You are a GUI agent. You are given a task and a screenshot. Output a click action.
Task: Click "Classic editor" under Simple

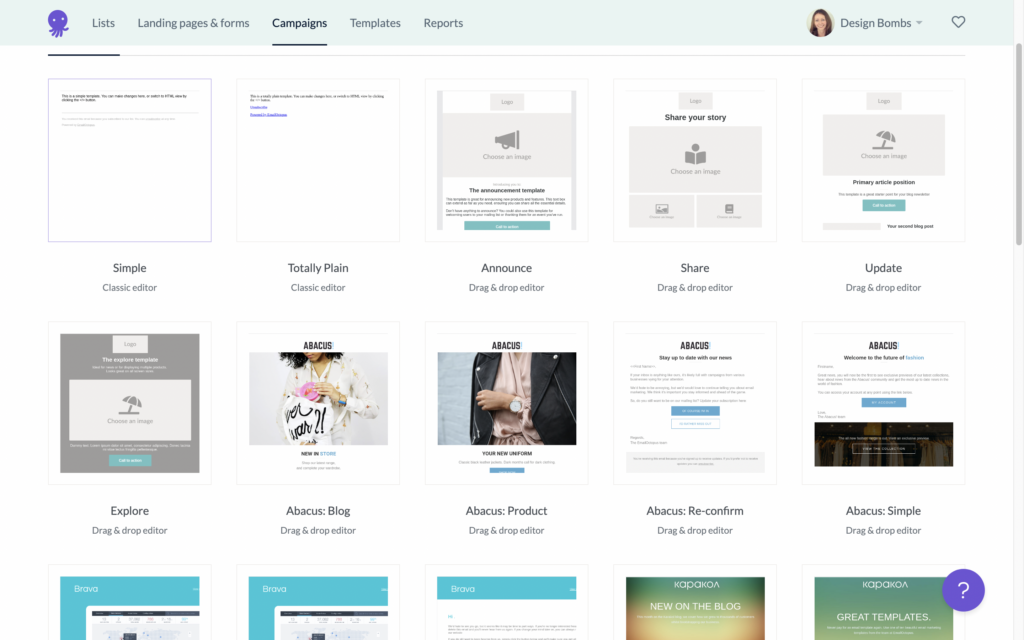click(x=129, y=287)
